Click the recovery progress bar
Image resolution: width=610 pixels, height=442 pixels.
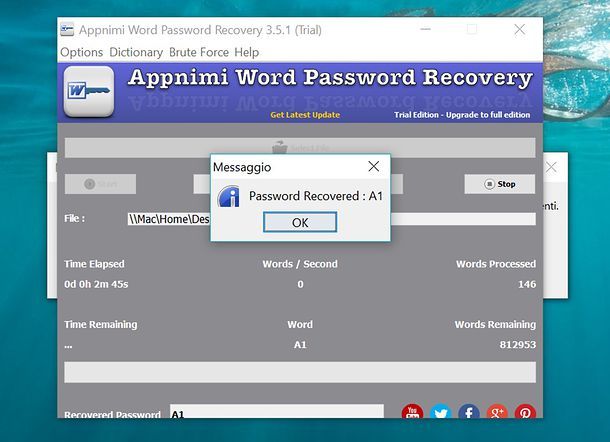tap(300, 372)
